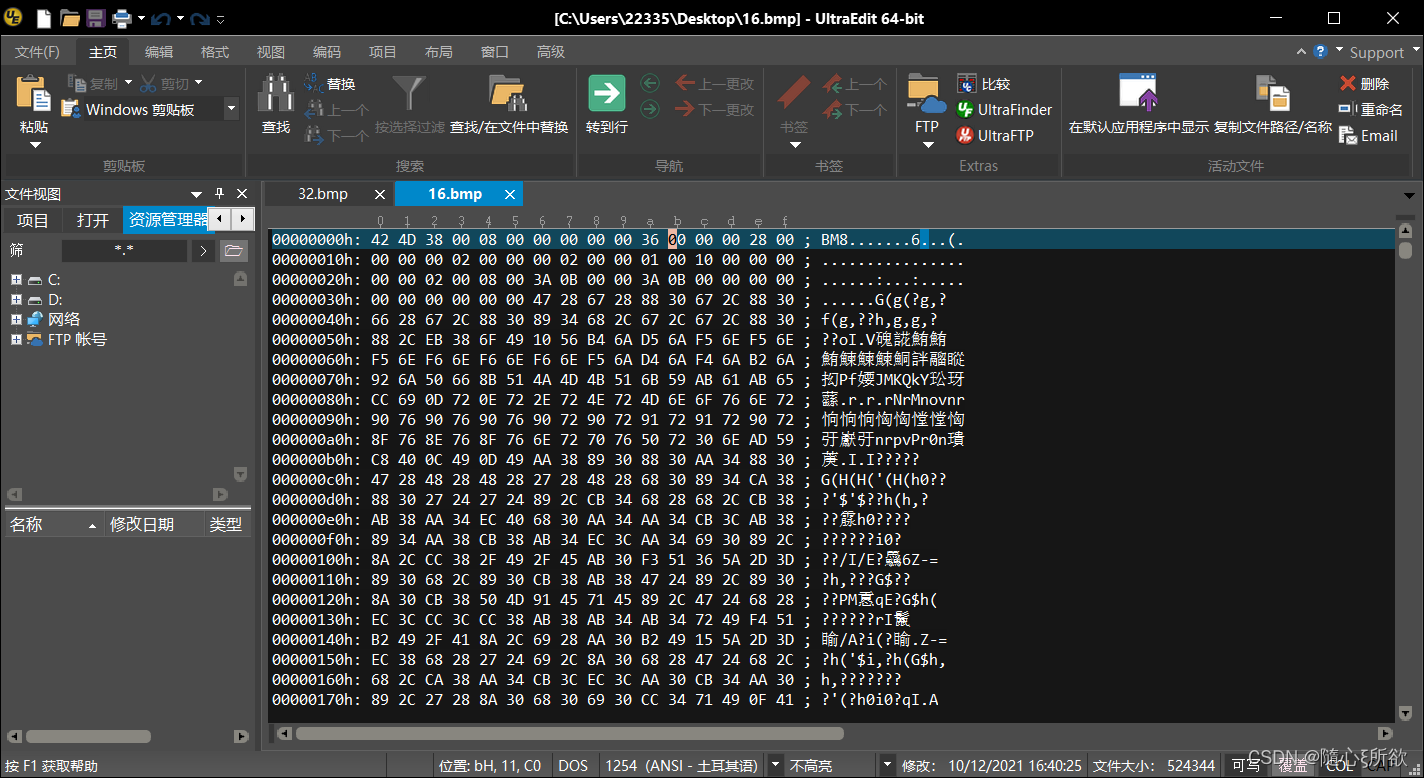Image resolution: width=1424 pixels, height=778 pixels.
Task: Switch to the Coding (编码) ribbon tab
Action: [x=327, y=52]
